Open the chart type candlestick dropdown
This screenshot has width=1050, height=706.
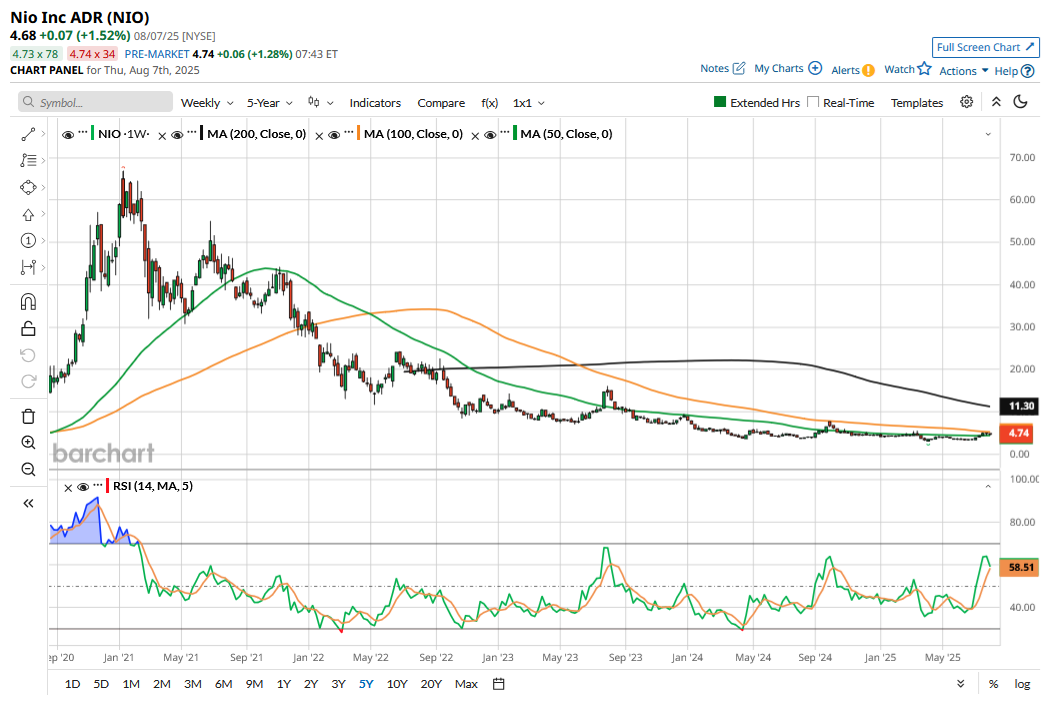[320, 102]
